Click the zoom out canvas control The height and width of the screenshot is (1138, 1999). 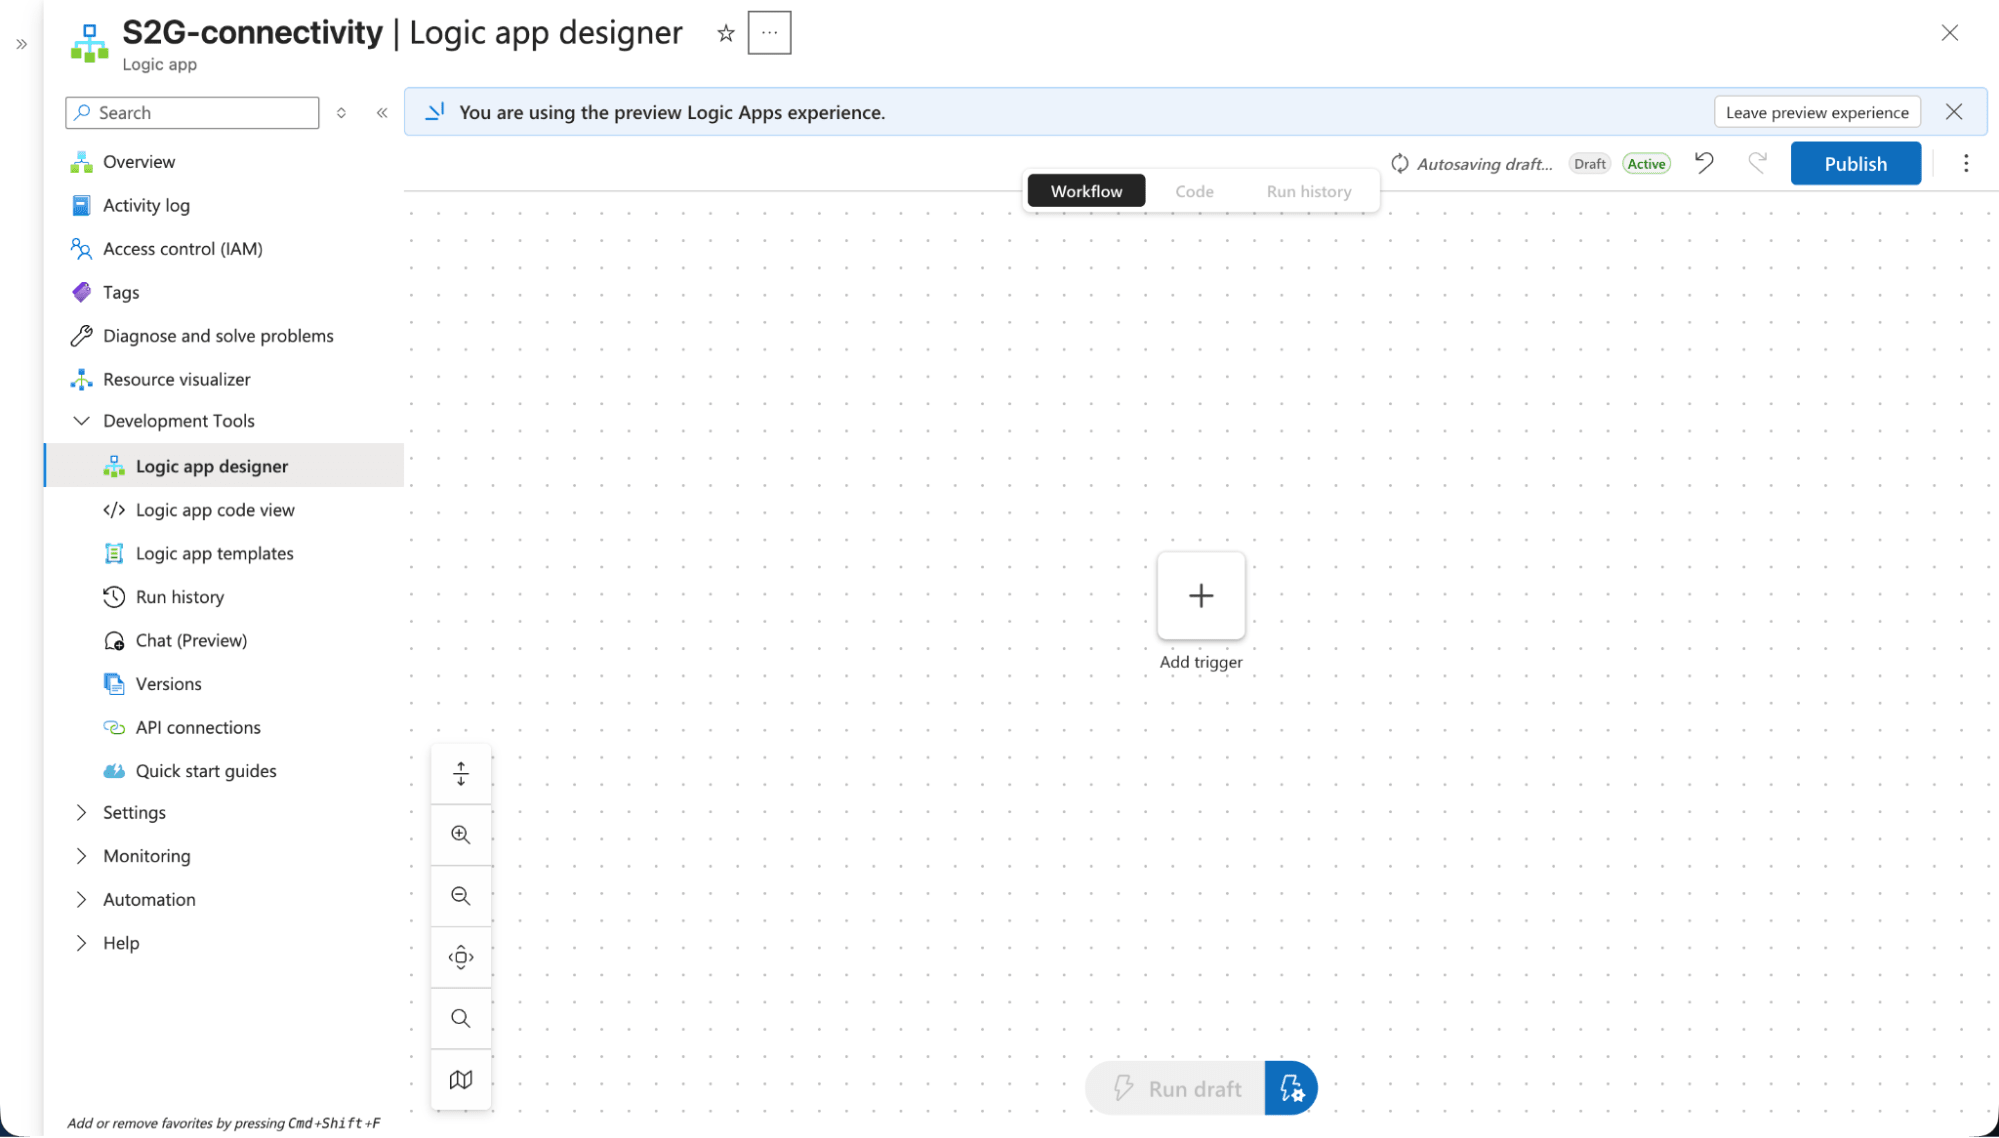coord(461,896)
